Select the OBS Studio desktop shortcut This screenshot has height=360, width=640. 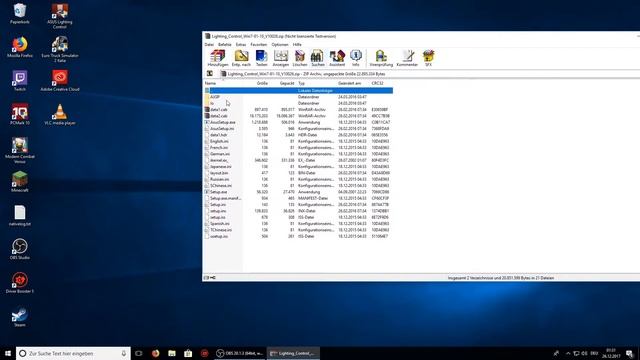[20, 249]
